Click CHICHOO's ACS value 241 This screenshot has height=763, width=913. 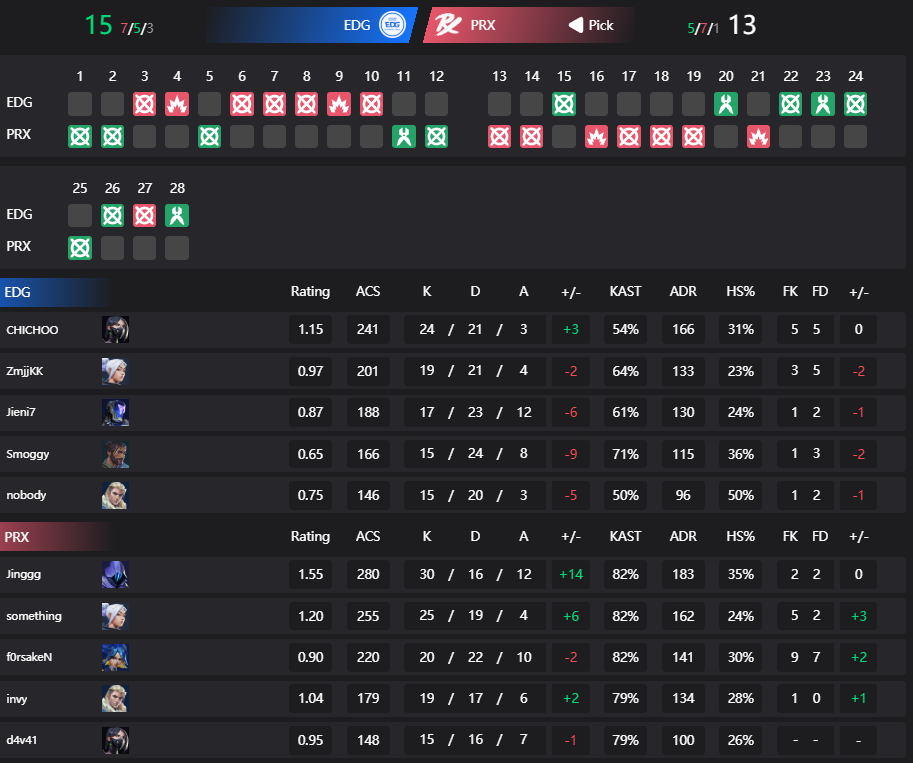pyautogui.click(x=368, y=330)
